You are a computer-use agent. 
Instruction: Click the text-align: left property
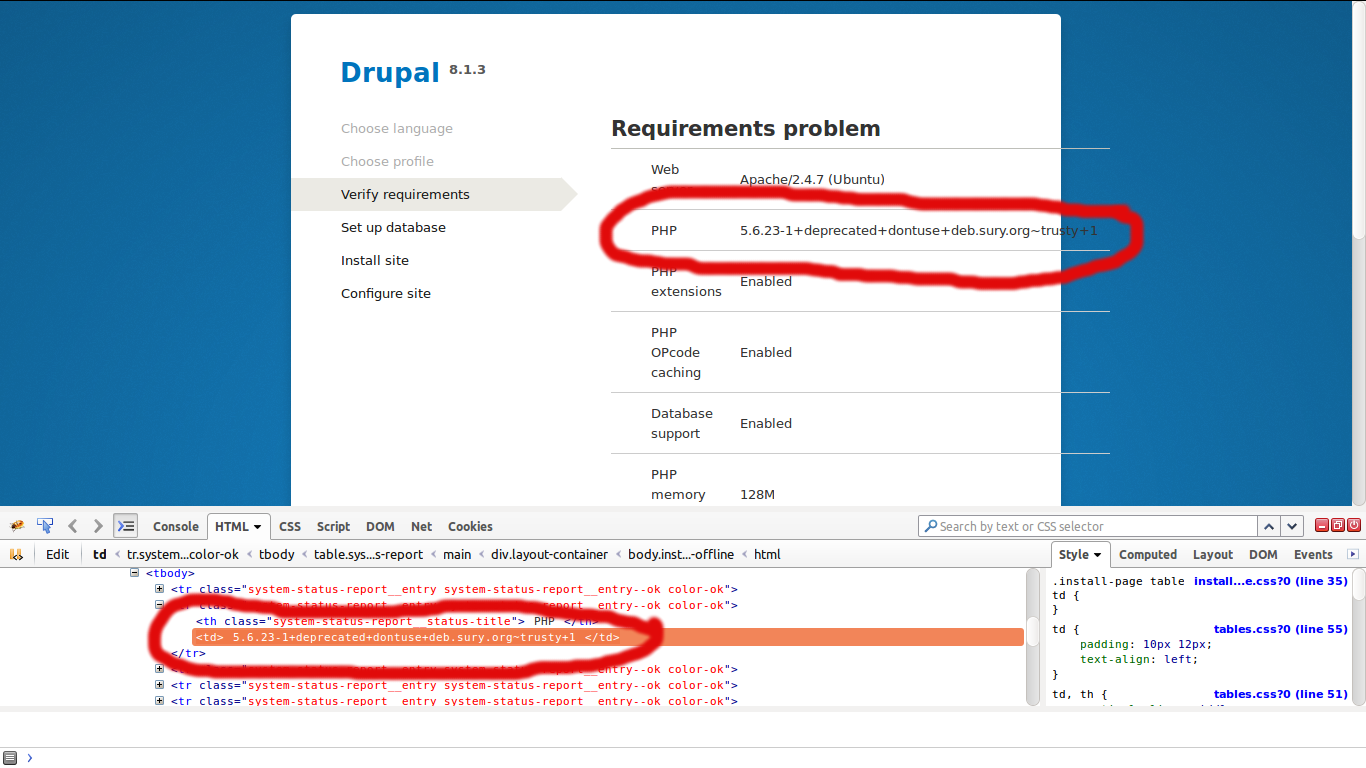pos(1138,660)
